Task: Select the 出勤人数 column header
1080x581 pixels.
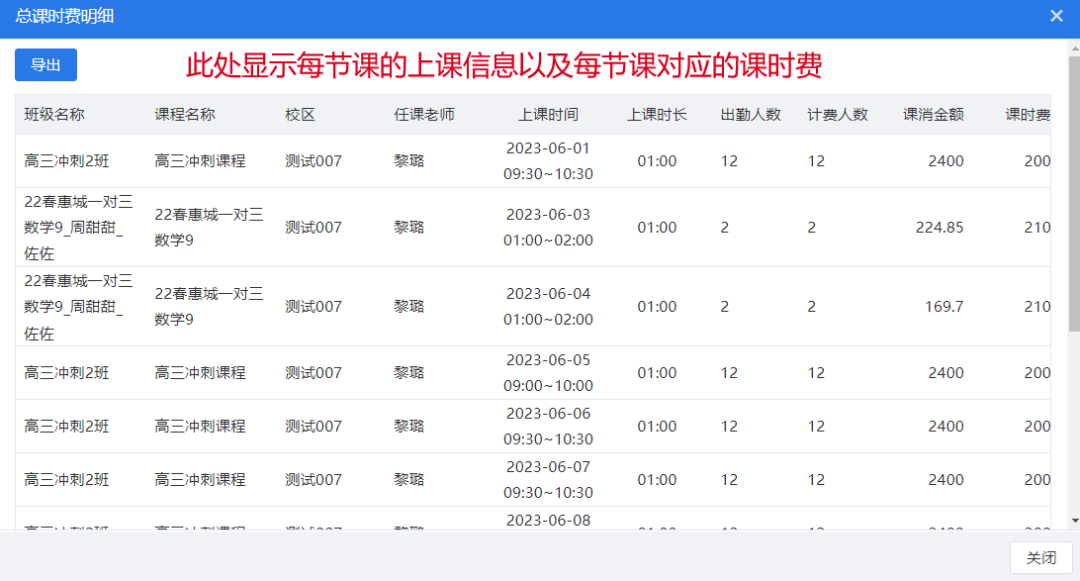Action: click(x=751, y=115)
